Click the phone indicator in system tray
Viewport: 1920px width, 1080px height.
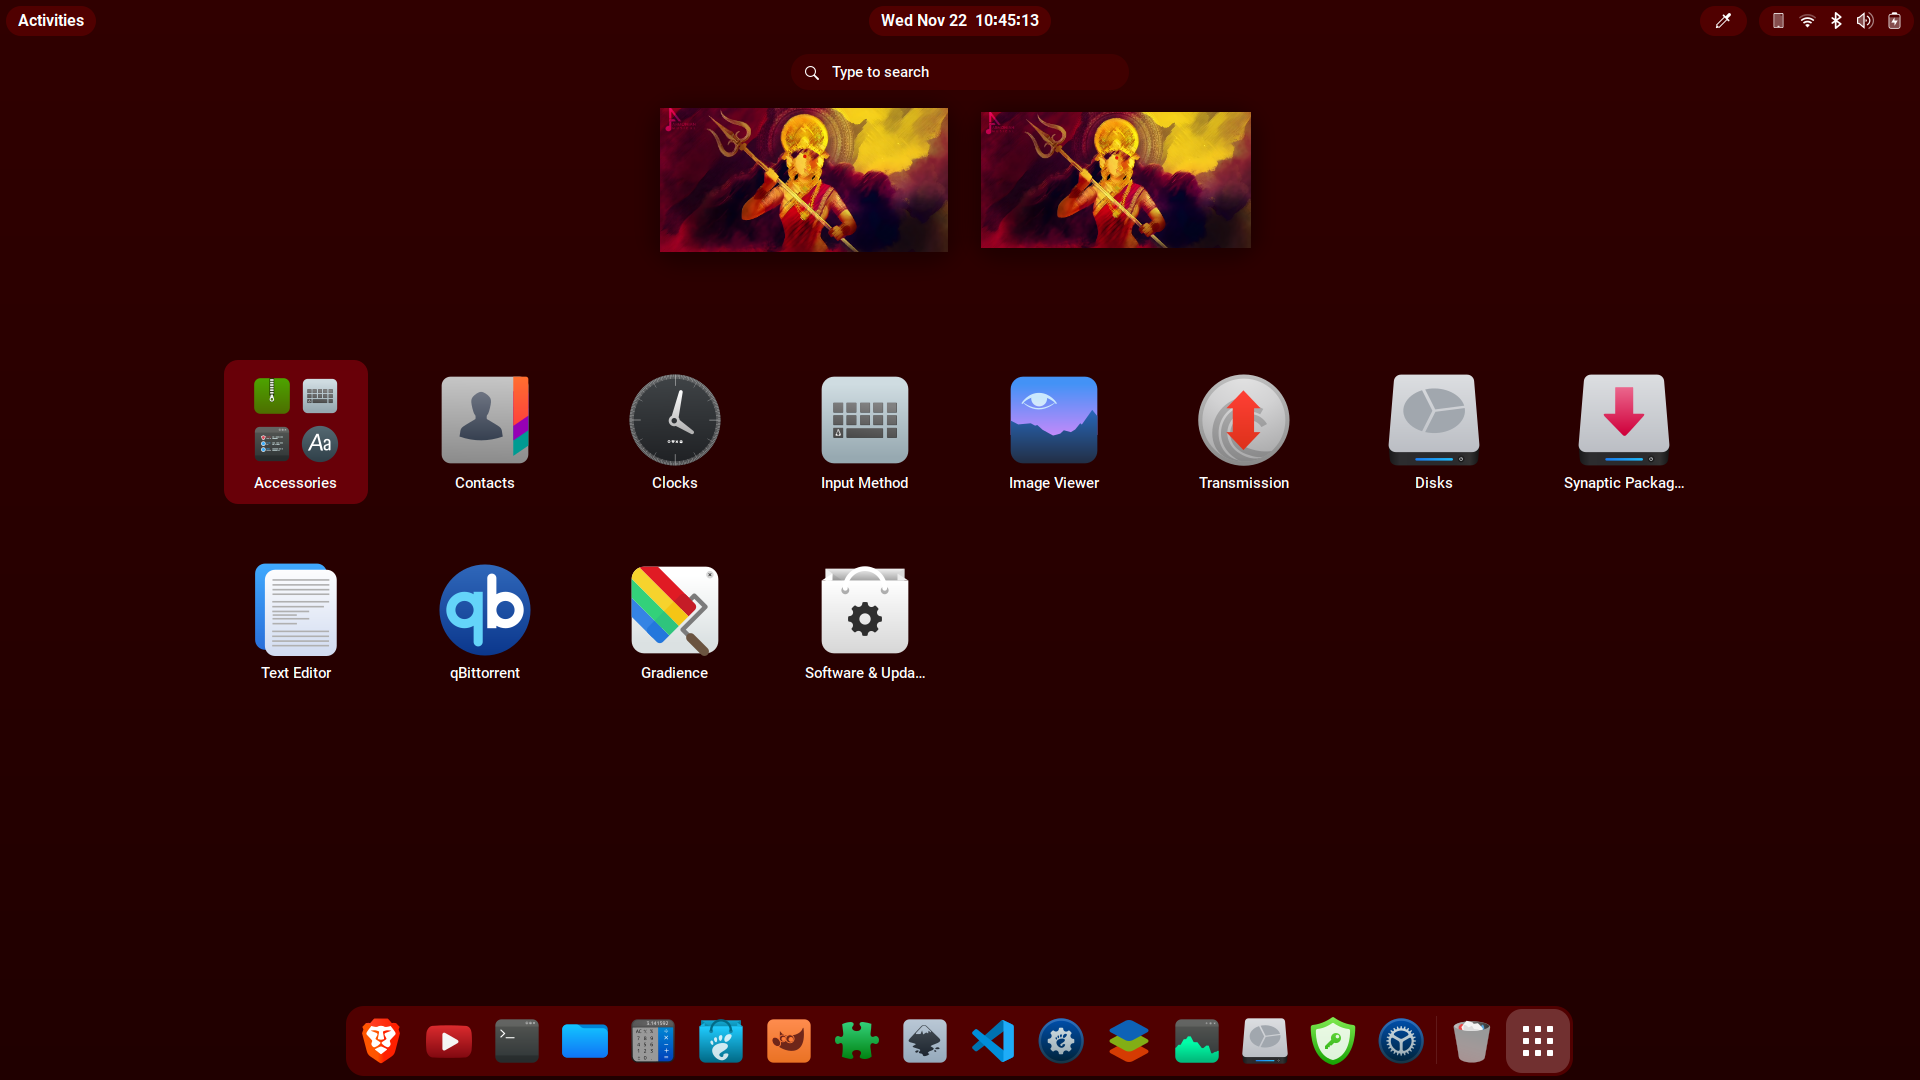point(1778,20)
